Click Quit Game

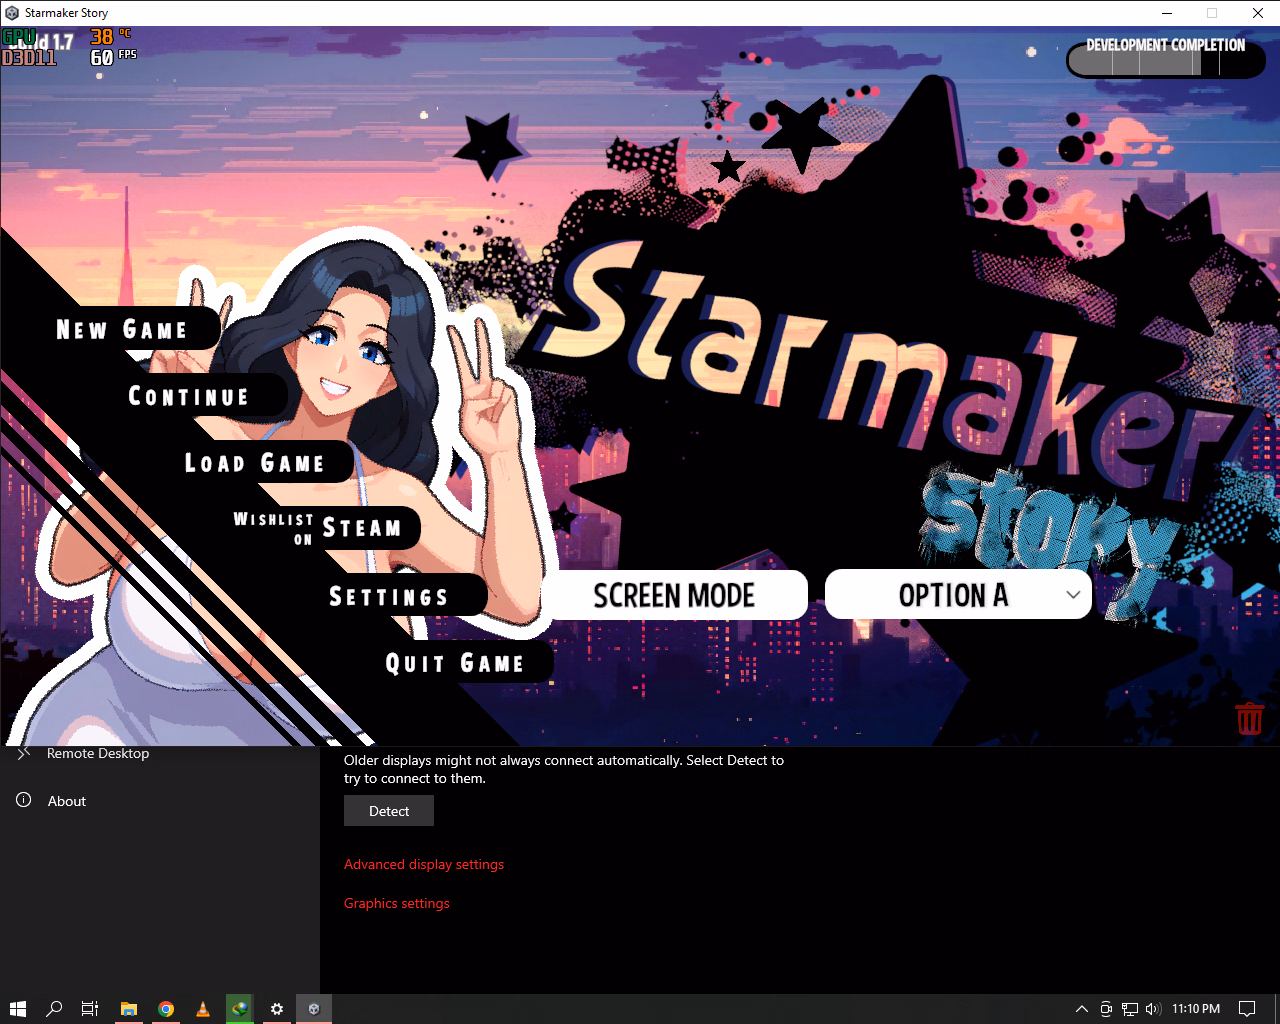click(455, 664)
